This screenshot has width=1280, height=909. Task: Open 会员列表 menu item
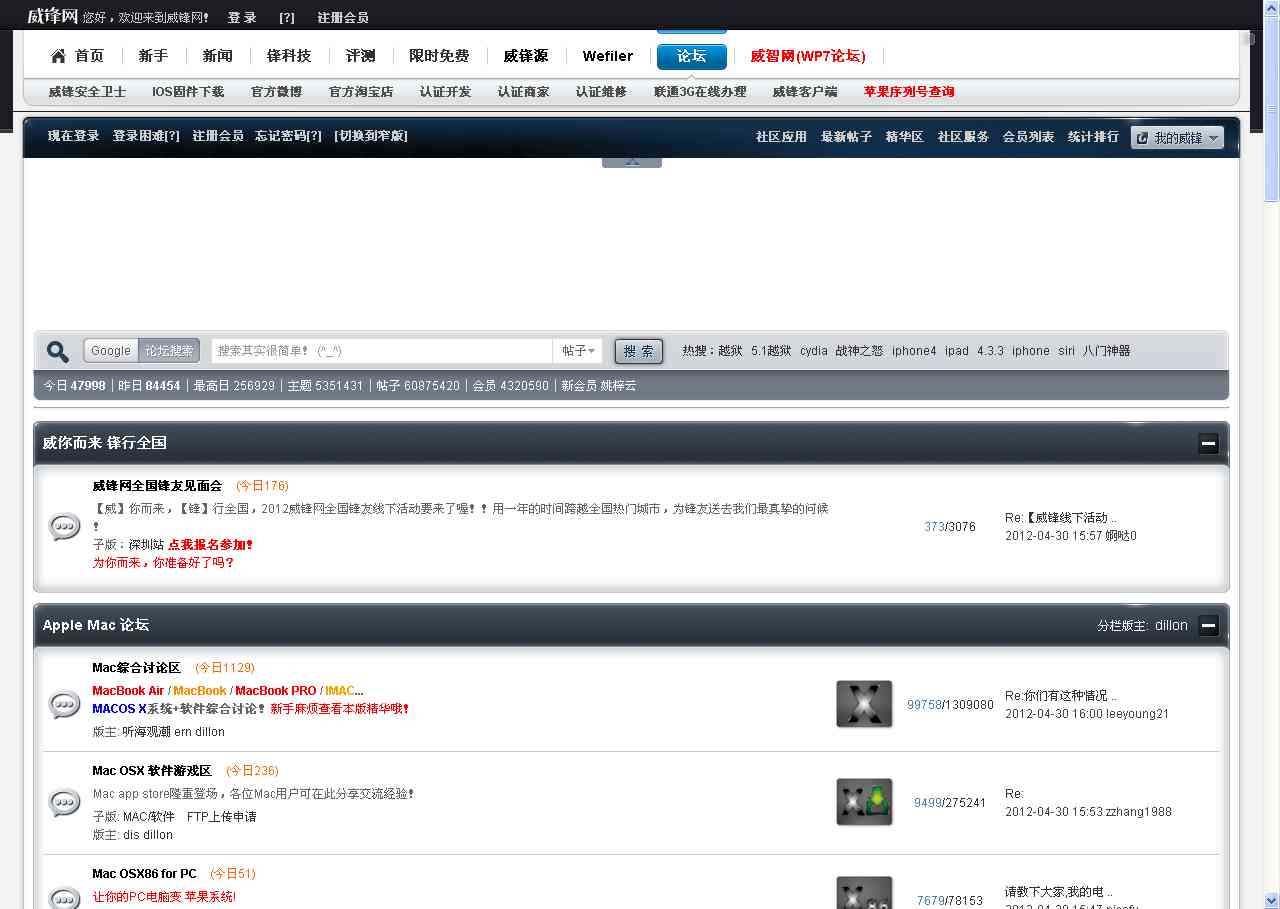pos(1028,137)
